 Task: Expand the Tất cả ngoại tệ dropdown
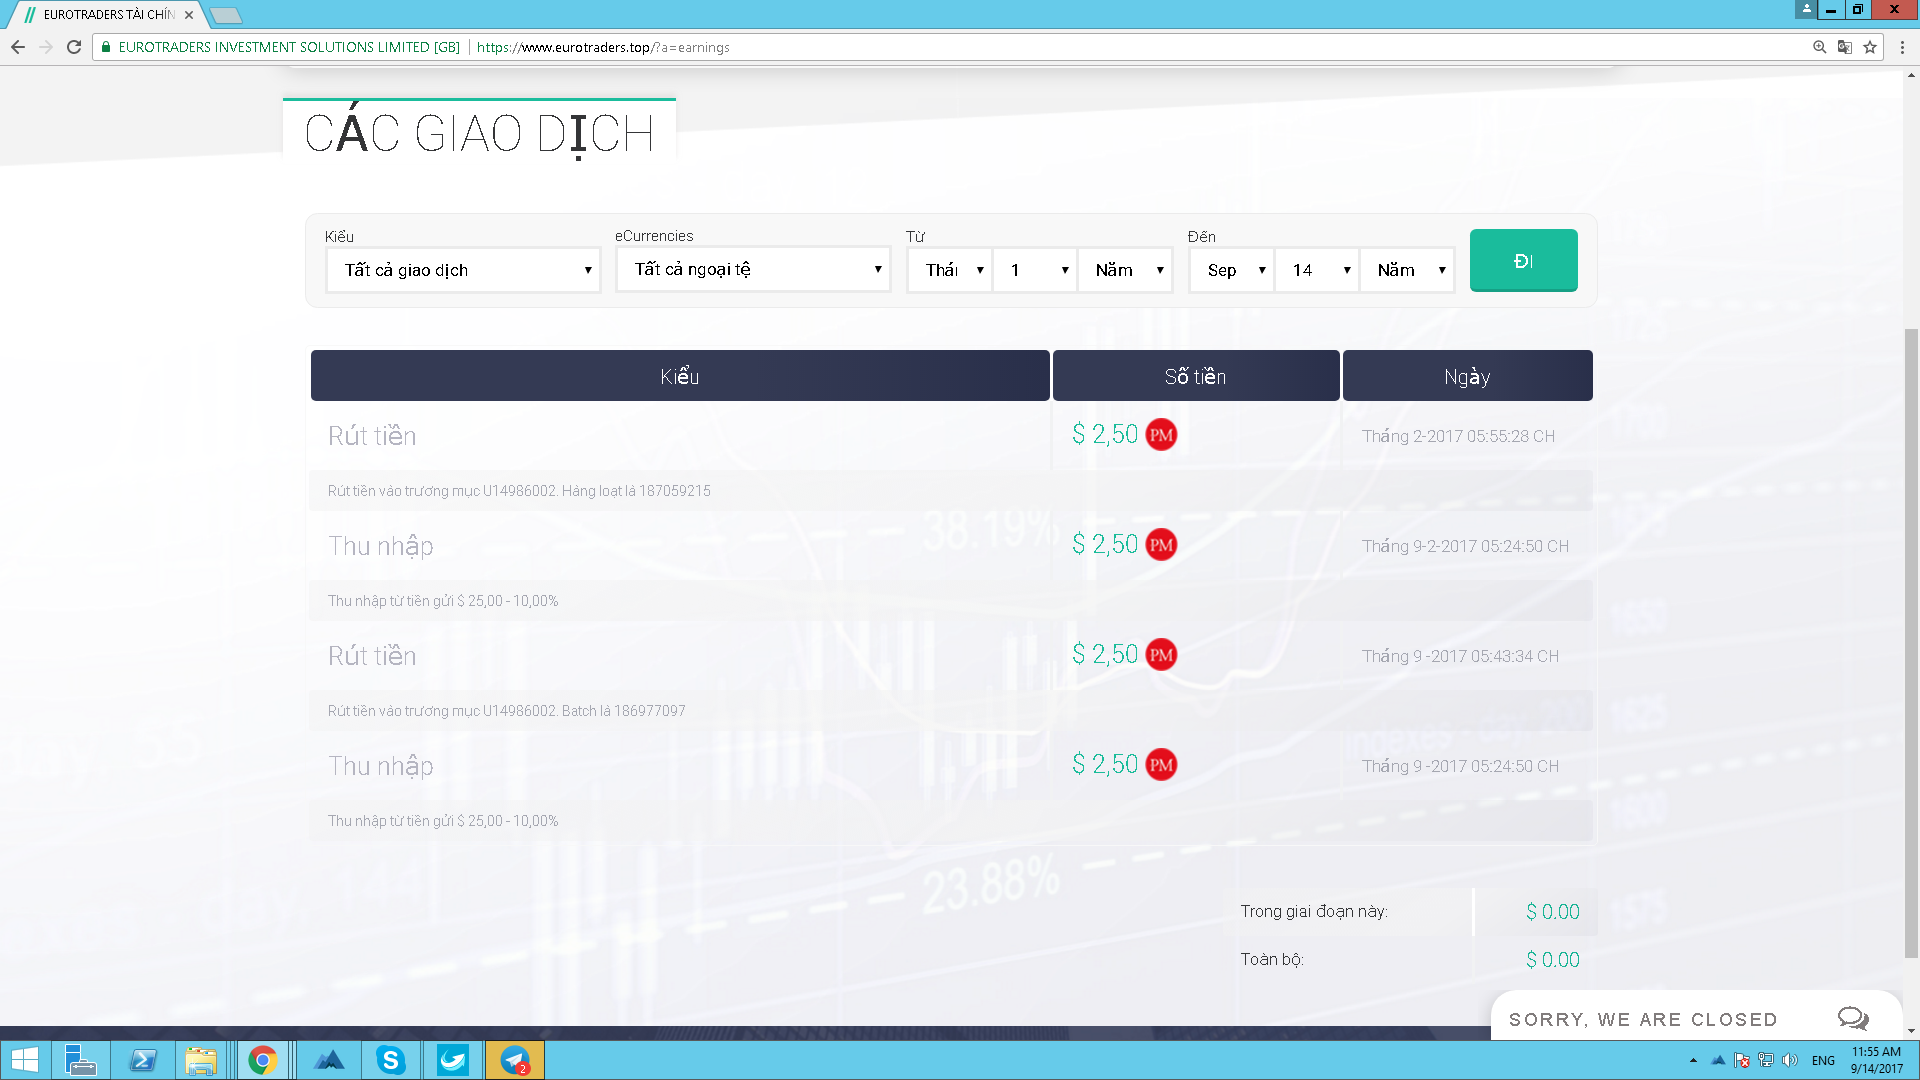click(x=753, y=269)
